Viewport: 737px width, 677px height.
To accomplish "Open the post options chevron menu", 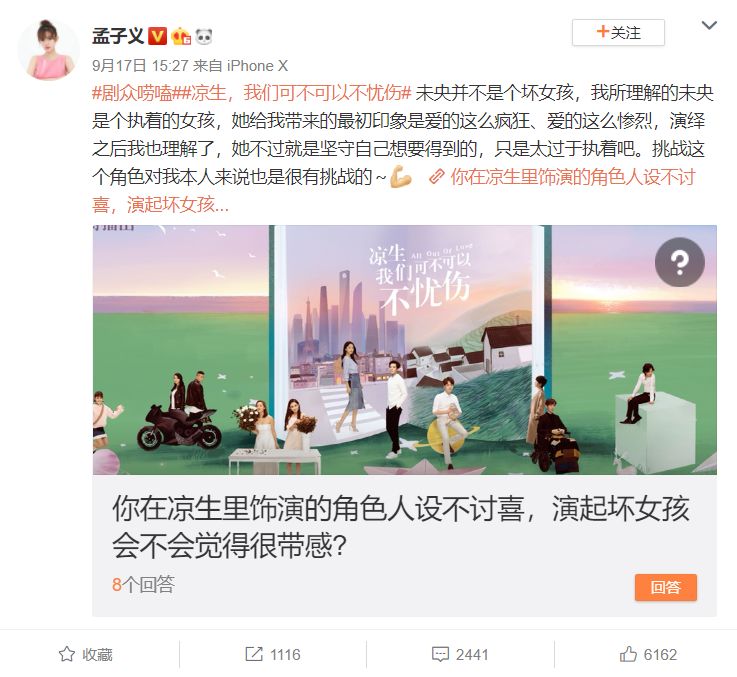I will click(709, 25).
